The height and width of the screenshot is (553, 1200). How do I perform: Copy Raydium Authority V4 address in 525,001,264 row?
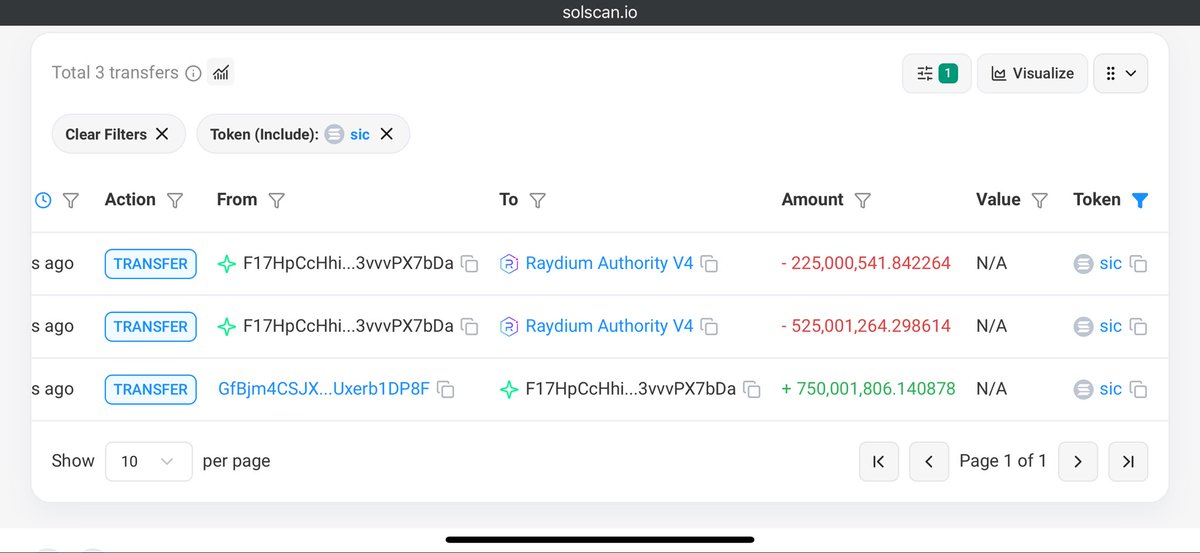[709, 327]
